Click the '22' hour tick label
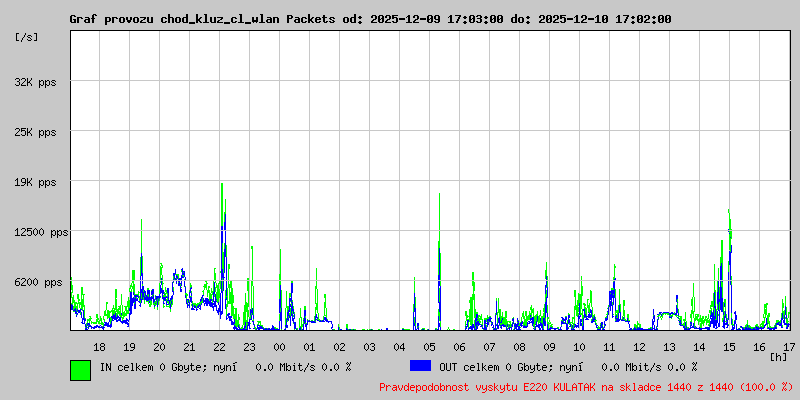Viewport: 800px width, 400px height. click(x=219, y=347)
